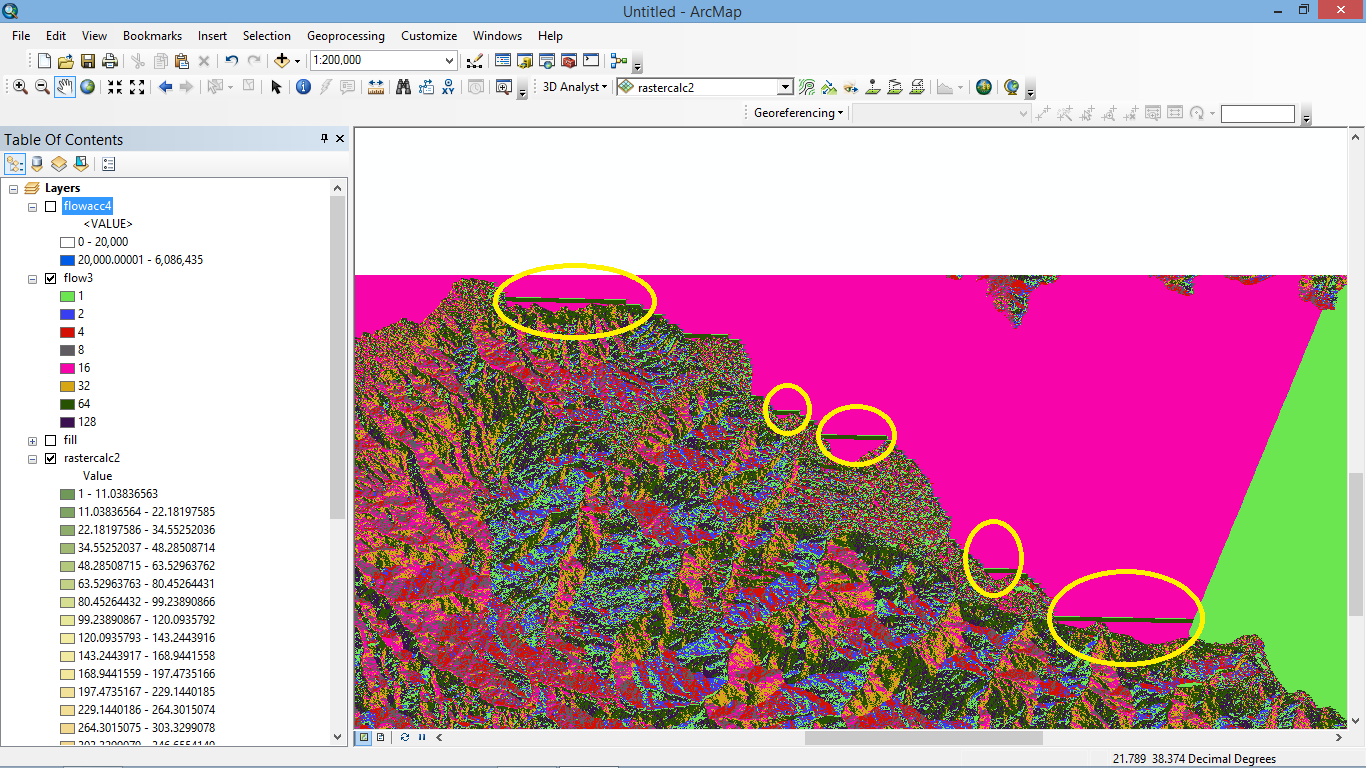Open the Georeferencing dropdown menu
1366x768 pixels.
pyautogui.click(x=799, y=113)
